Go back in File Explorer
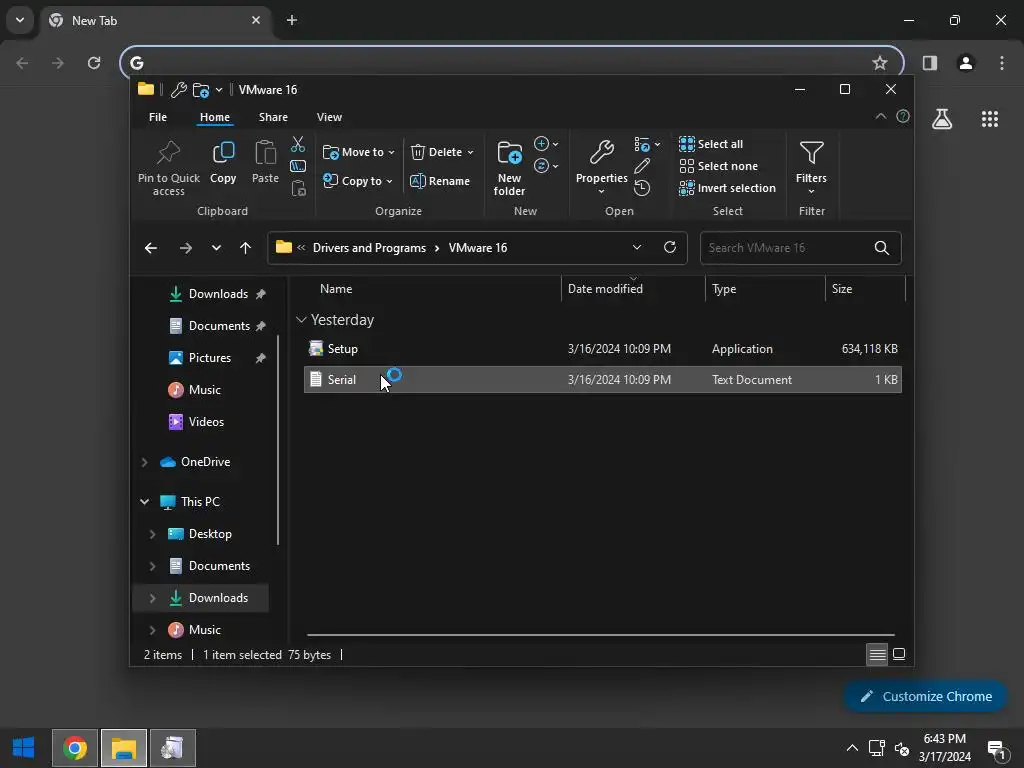Screen dimensions: 1024x768 pos(151,248)
